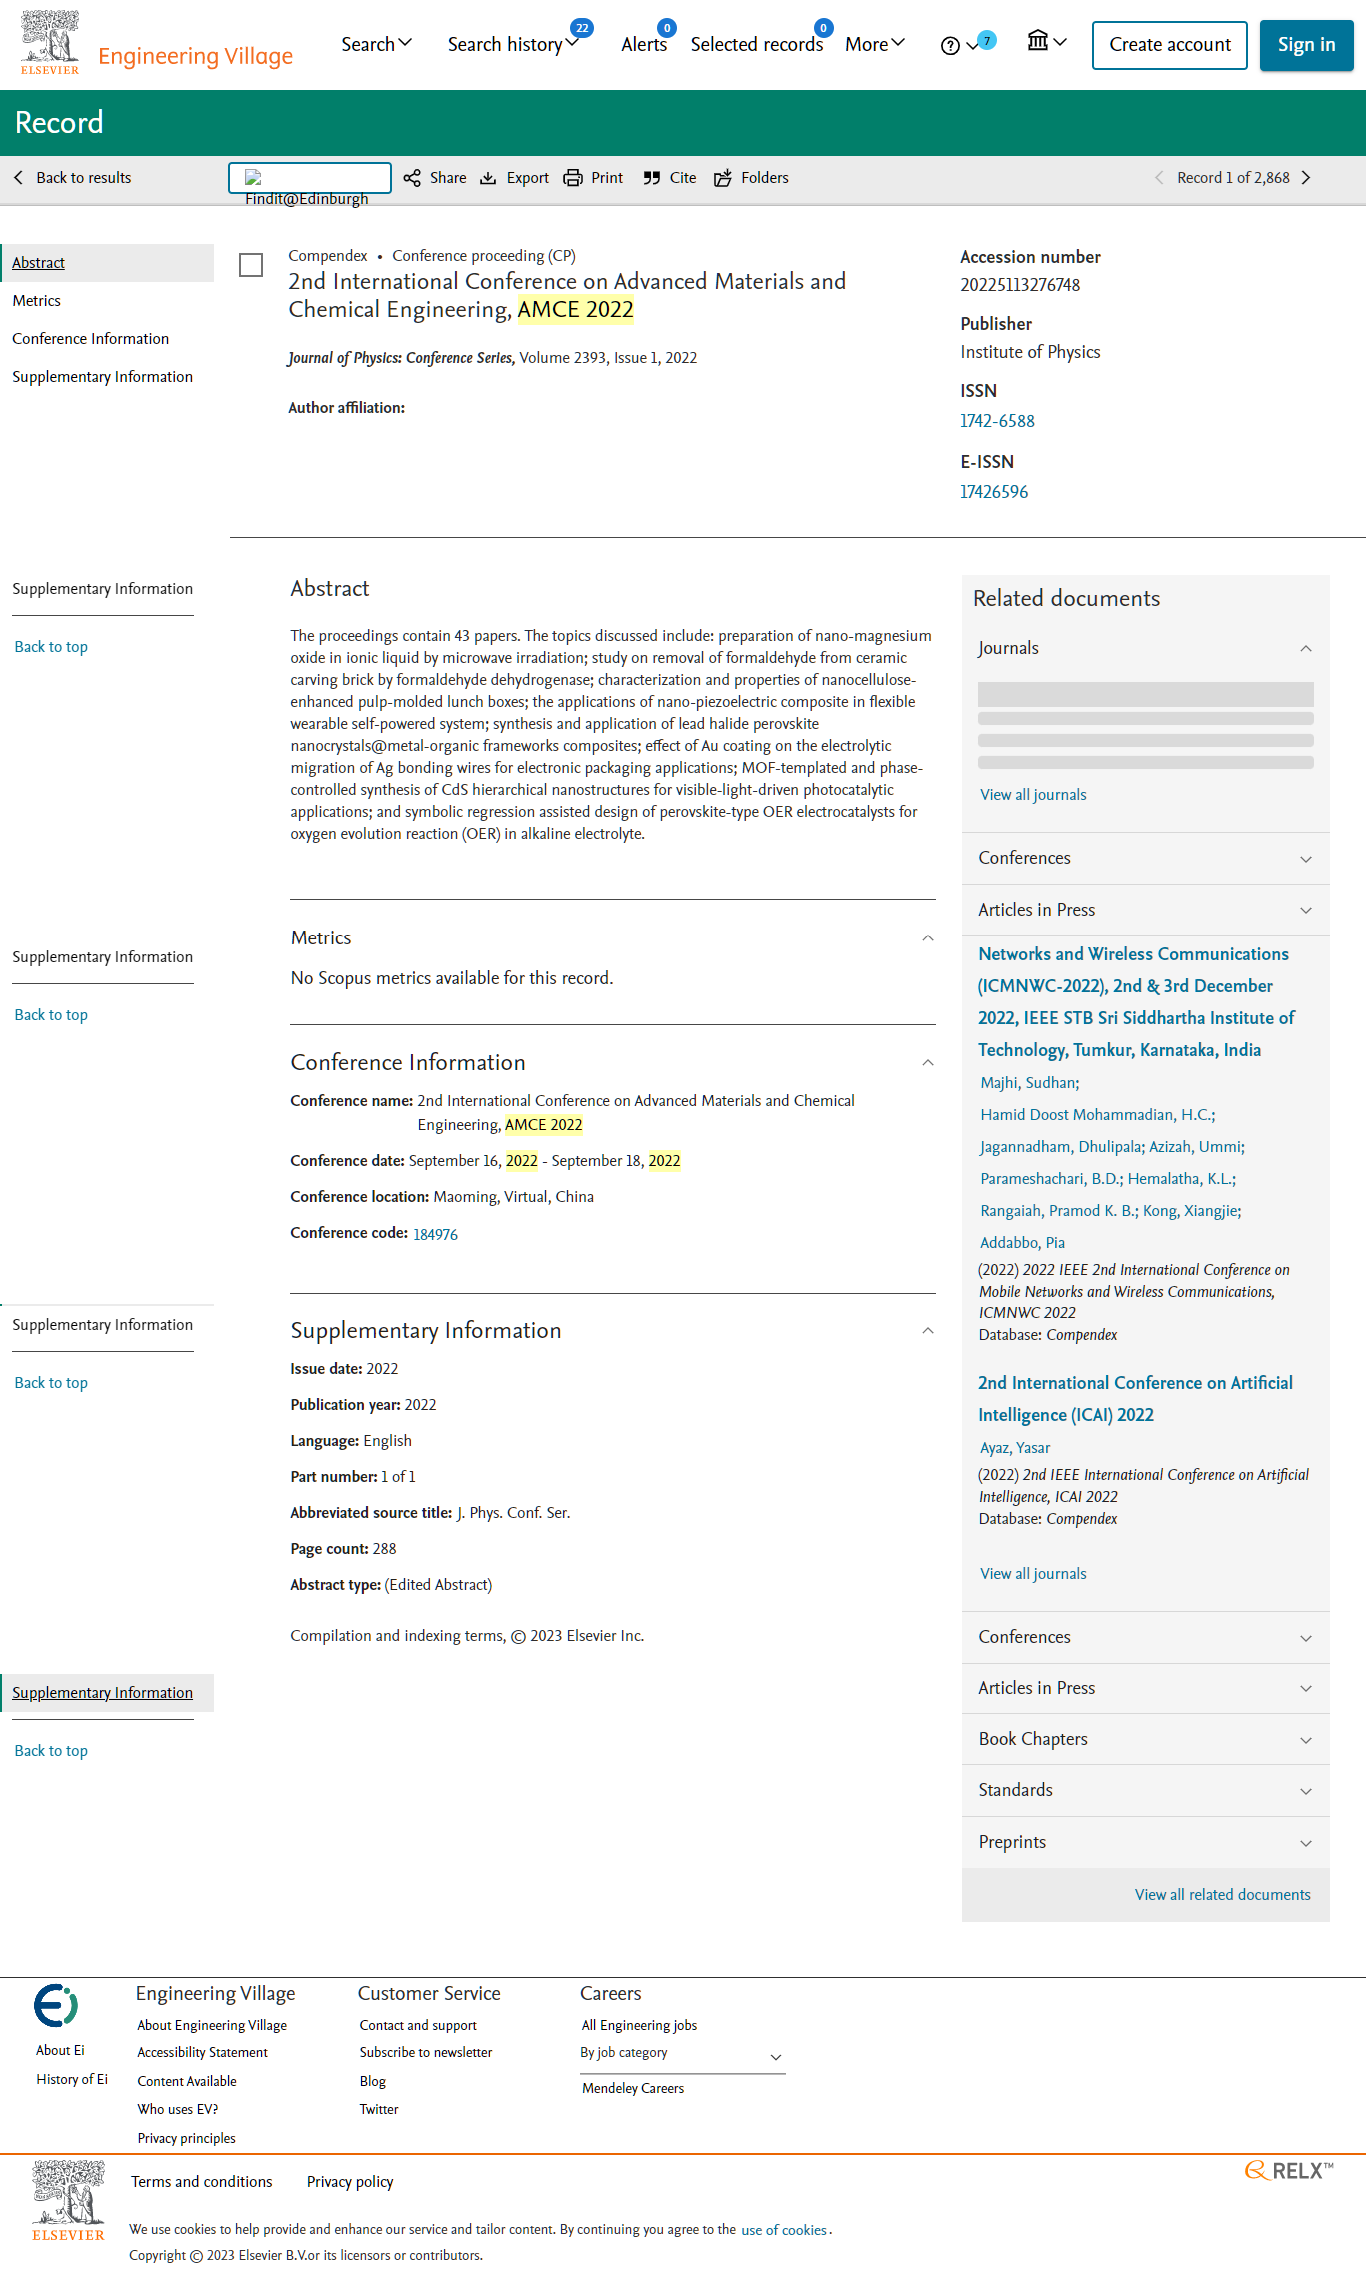Click the Back to results arrow
The height and width of the screenshot is (2275, 1366).
18,178
